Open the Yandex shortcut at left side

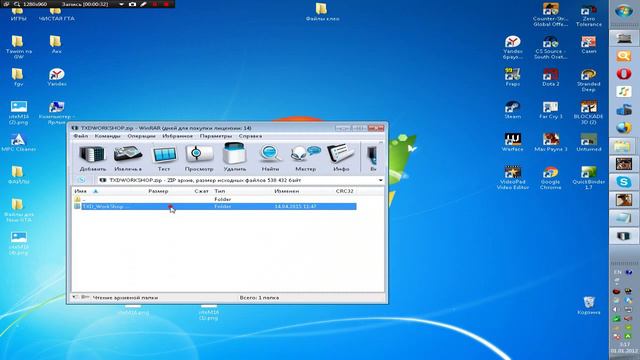click(57, 77)
